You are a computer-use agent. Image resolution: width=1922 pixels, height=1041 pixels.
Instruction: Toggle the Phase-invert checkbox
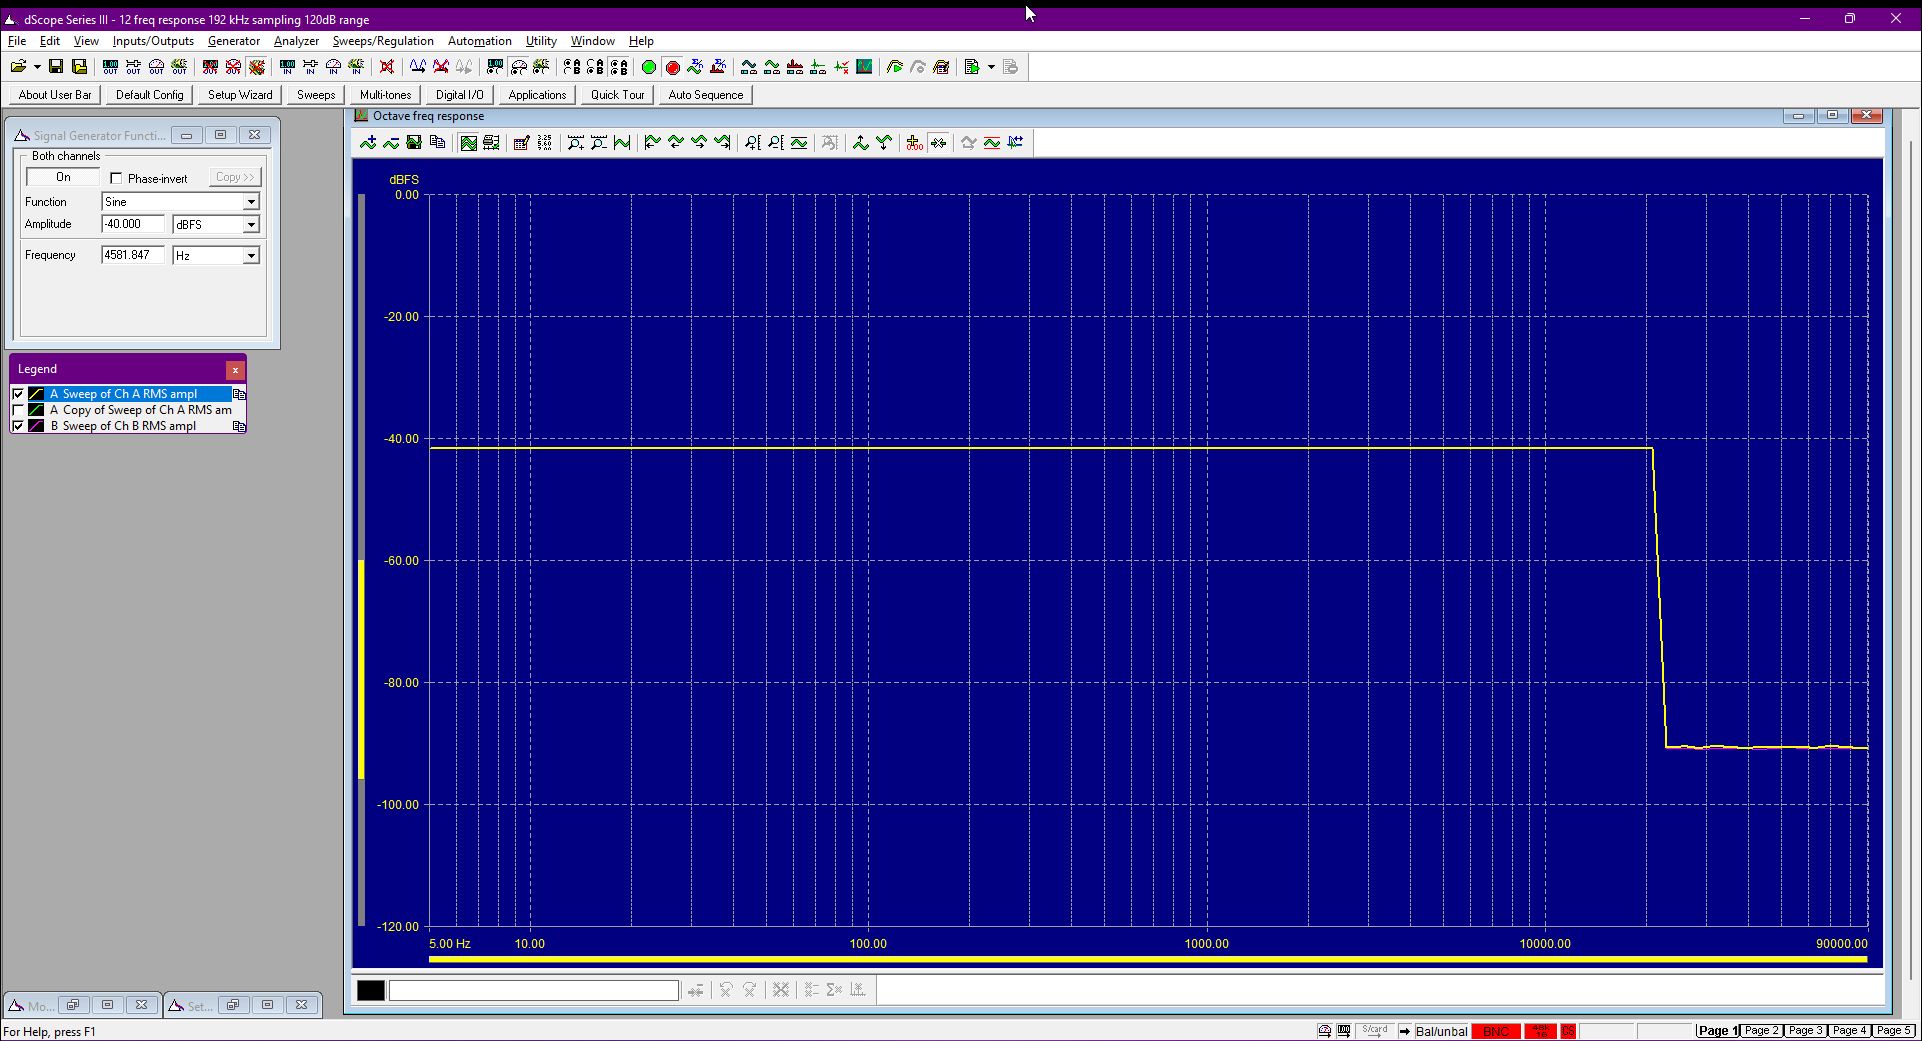click(x=116, y=178)
